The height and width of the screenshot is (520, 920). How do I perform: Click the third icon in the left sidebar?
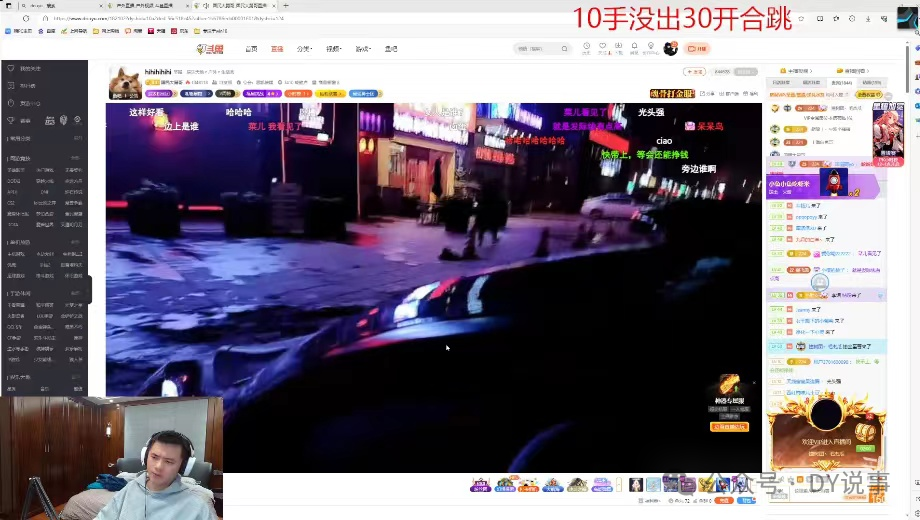click(x=11, y=103)
